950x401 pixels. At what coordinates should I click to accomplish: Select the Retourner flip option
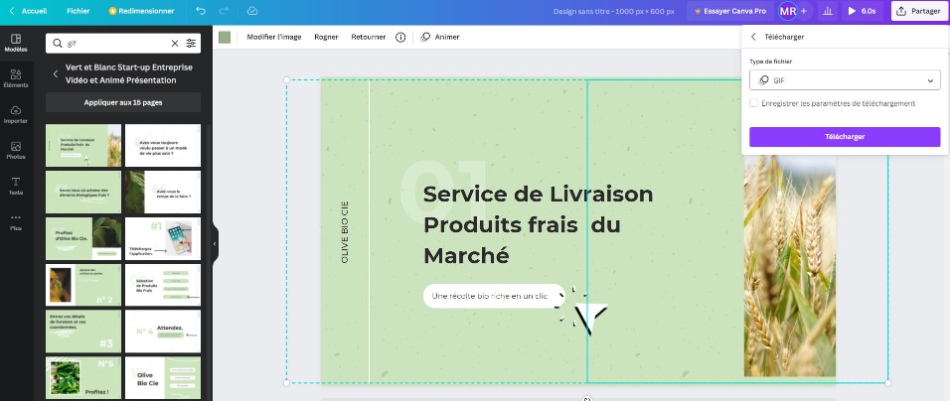[368, 37]
